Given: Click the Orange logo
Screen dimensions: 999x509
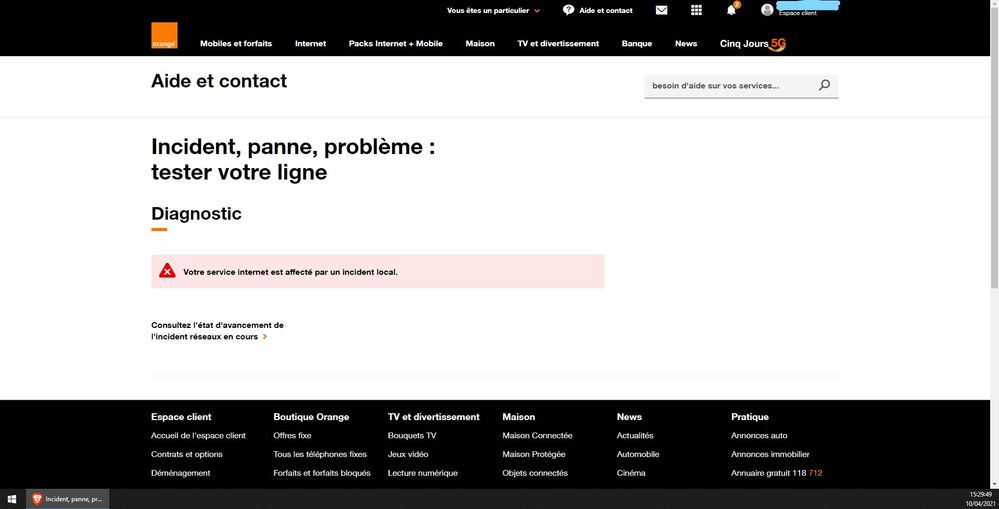Looking at the screenshot, I should pos(164,36).
